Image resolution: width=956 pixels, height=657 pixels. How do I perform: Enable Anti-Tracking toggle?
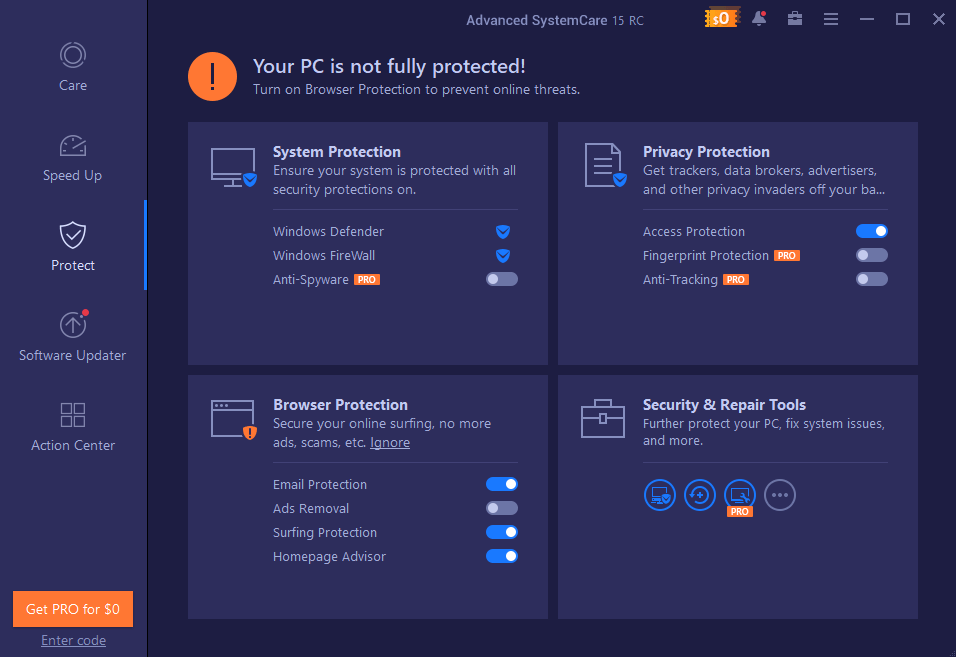point(872,279)
